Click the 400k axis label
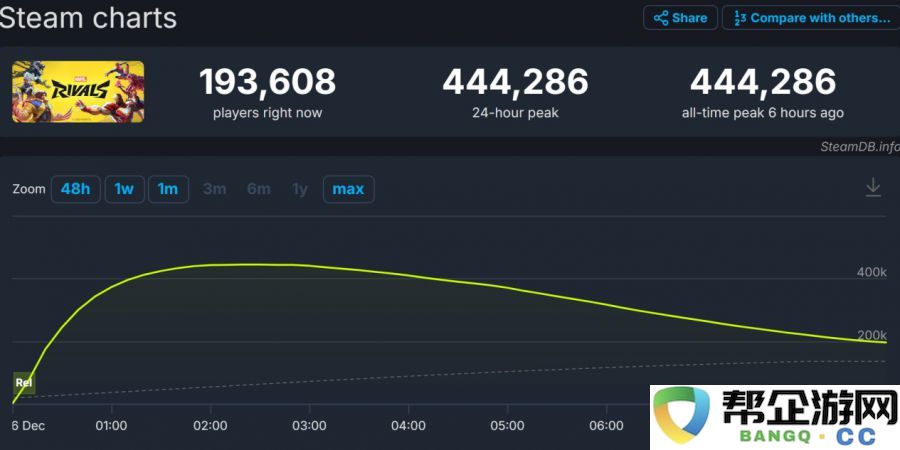This screenshot has height=450, width=900. 871,272
